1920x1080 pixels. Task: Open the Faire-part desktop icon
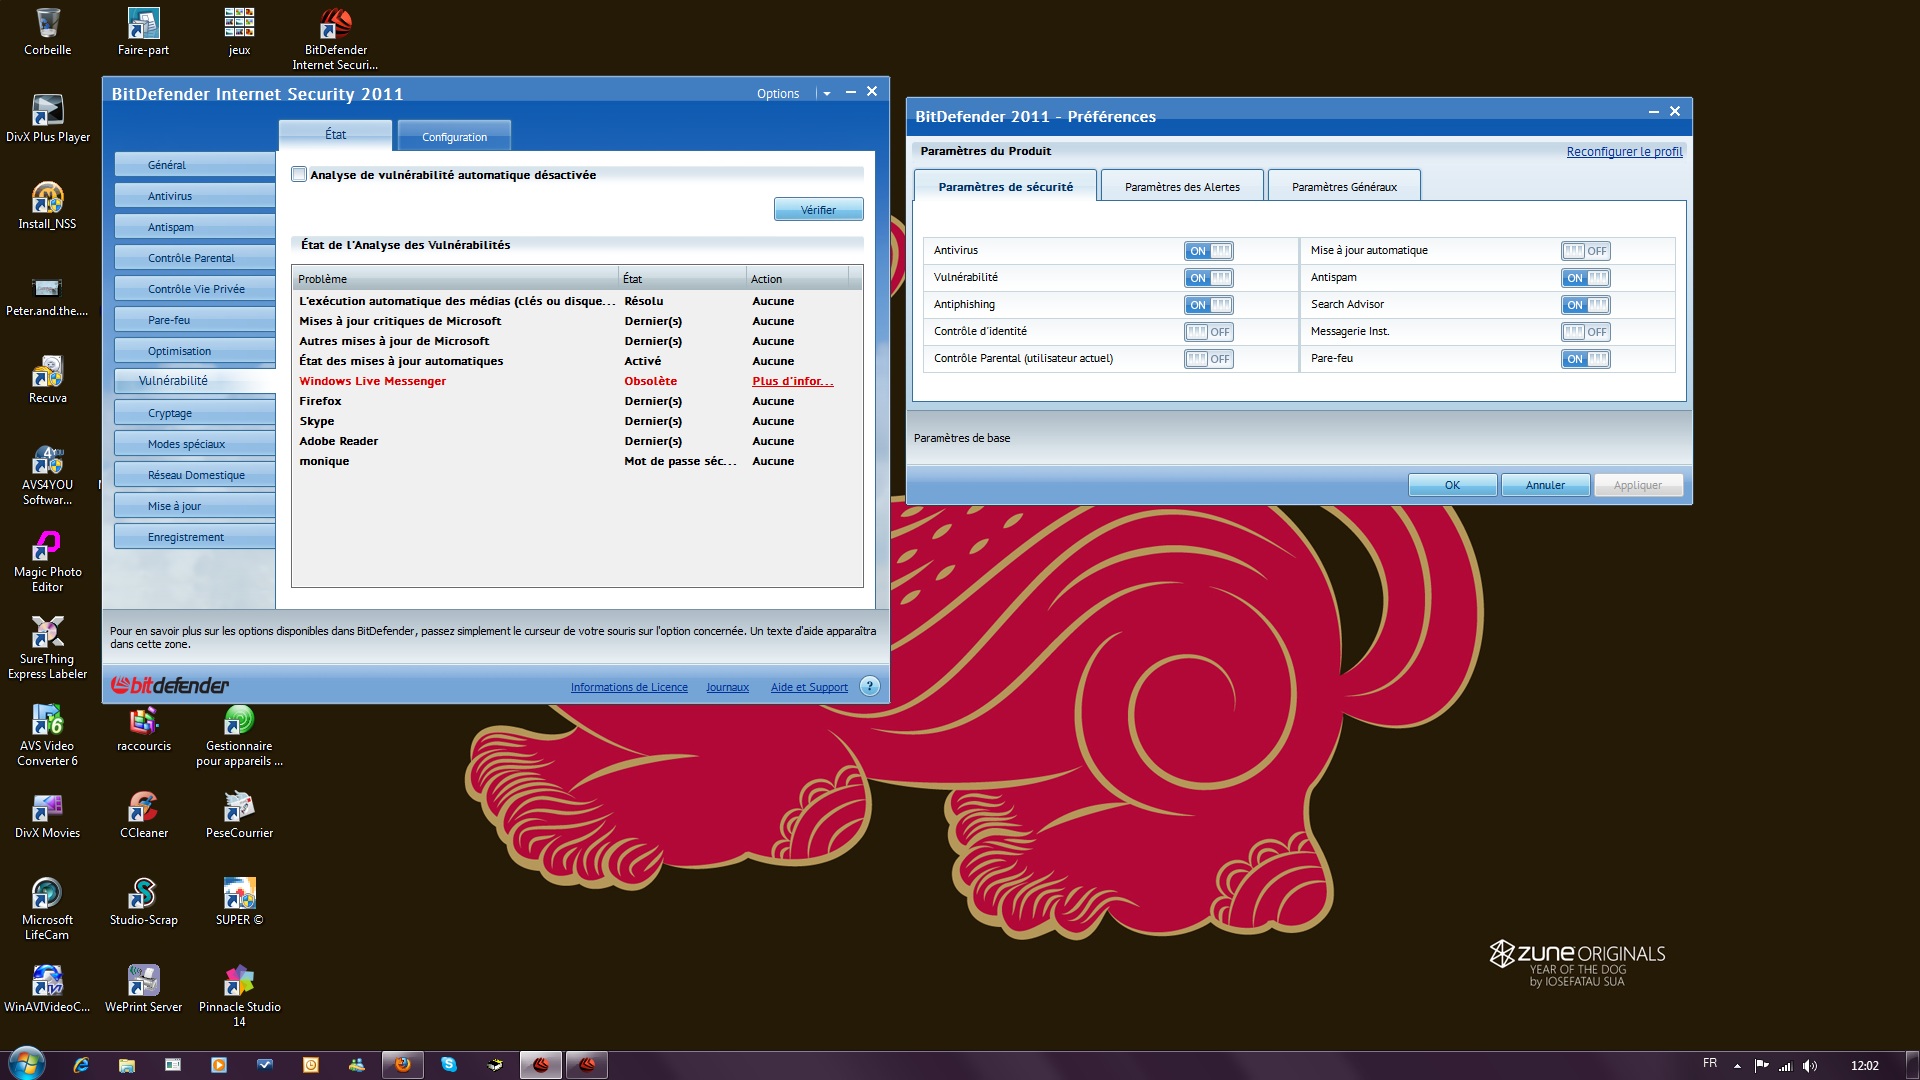(x=143, y=32)
